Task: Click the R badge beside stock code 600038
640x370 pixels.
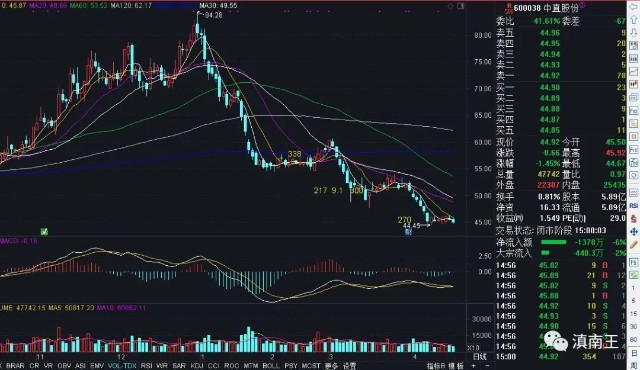Action: click(x=509, y=7)
